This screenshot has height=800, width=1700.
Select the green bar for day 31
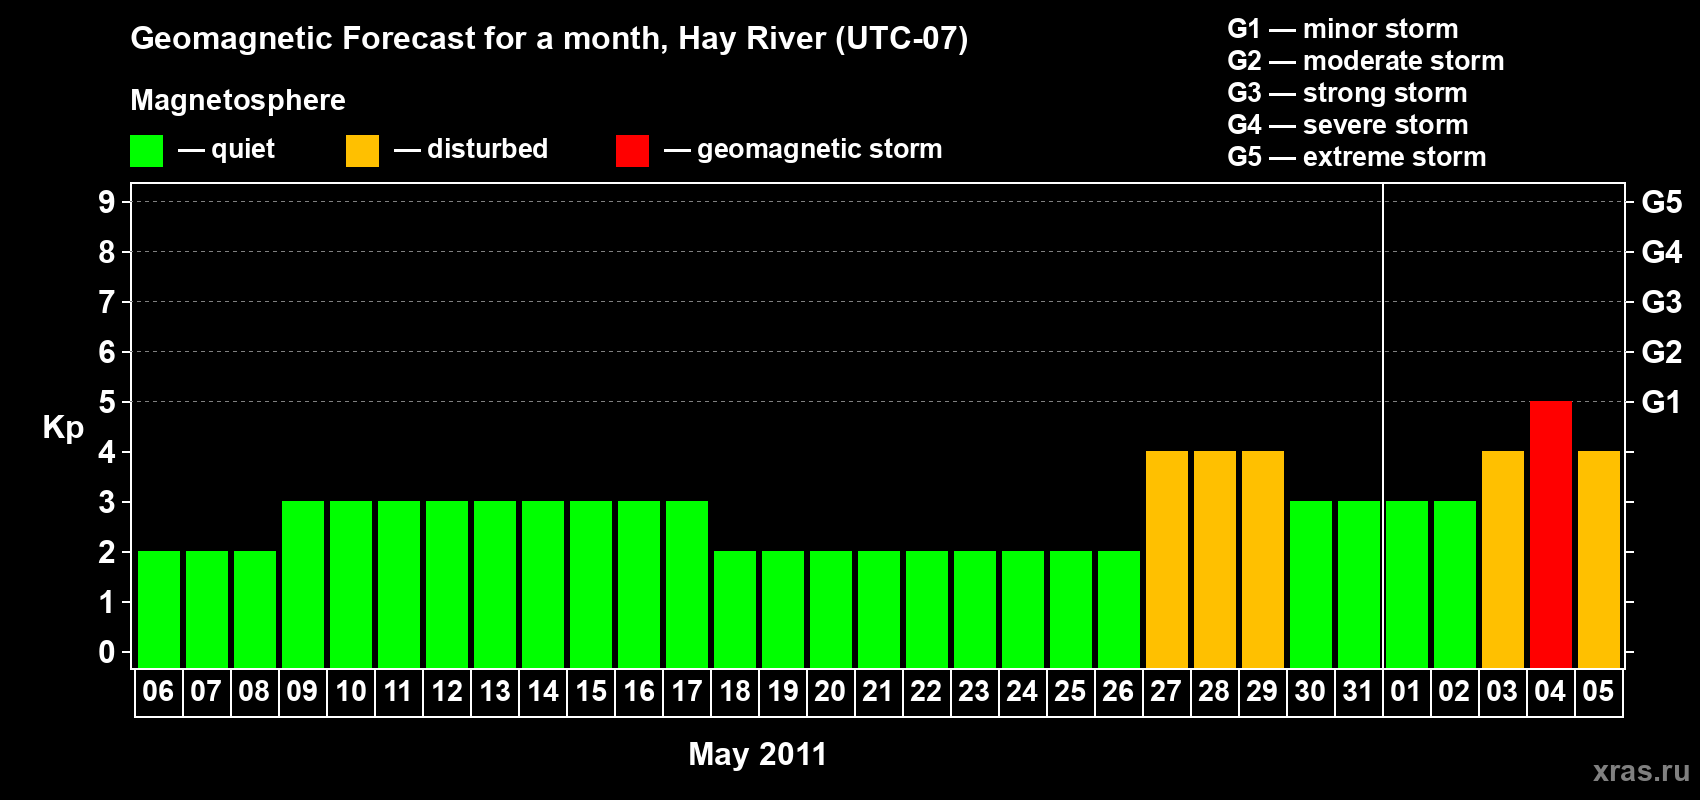(x=1358, y=585)
